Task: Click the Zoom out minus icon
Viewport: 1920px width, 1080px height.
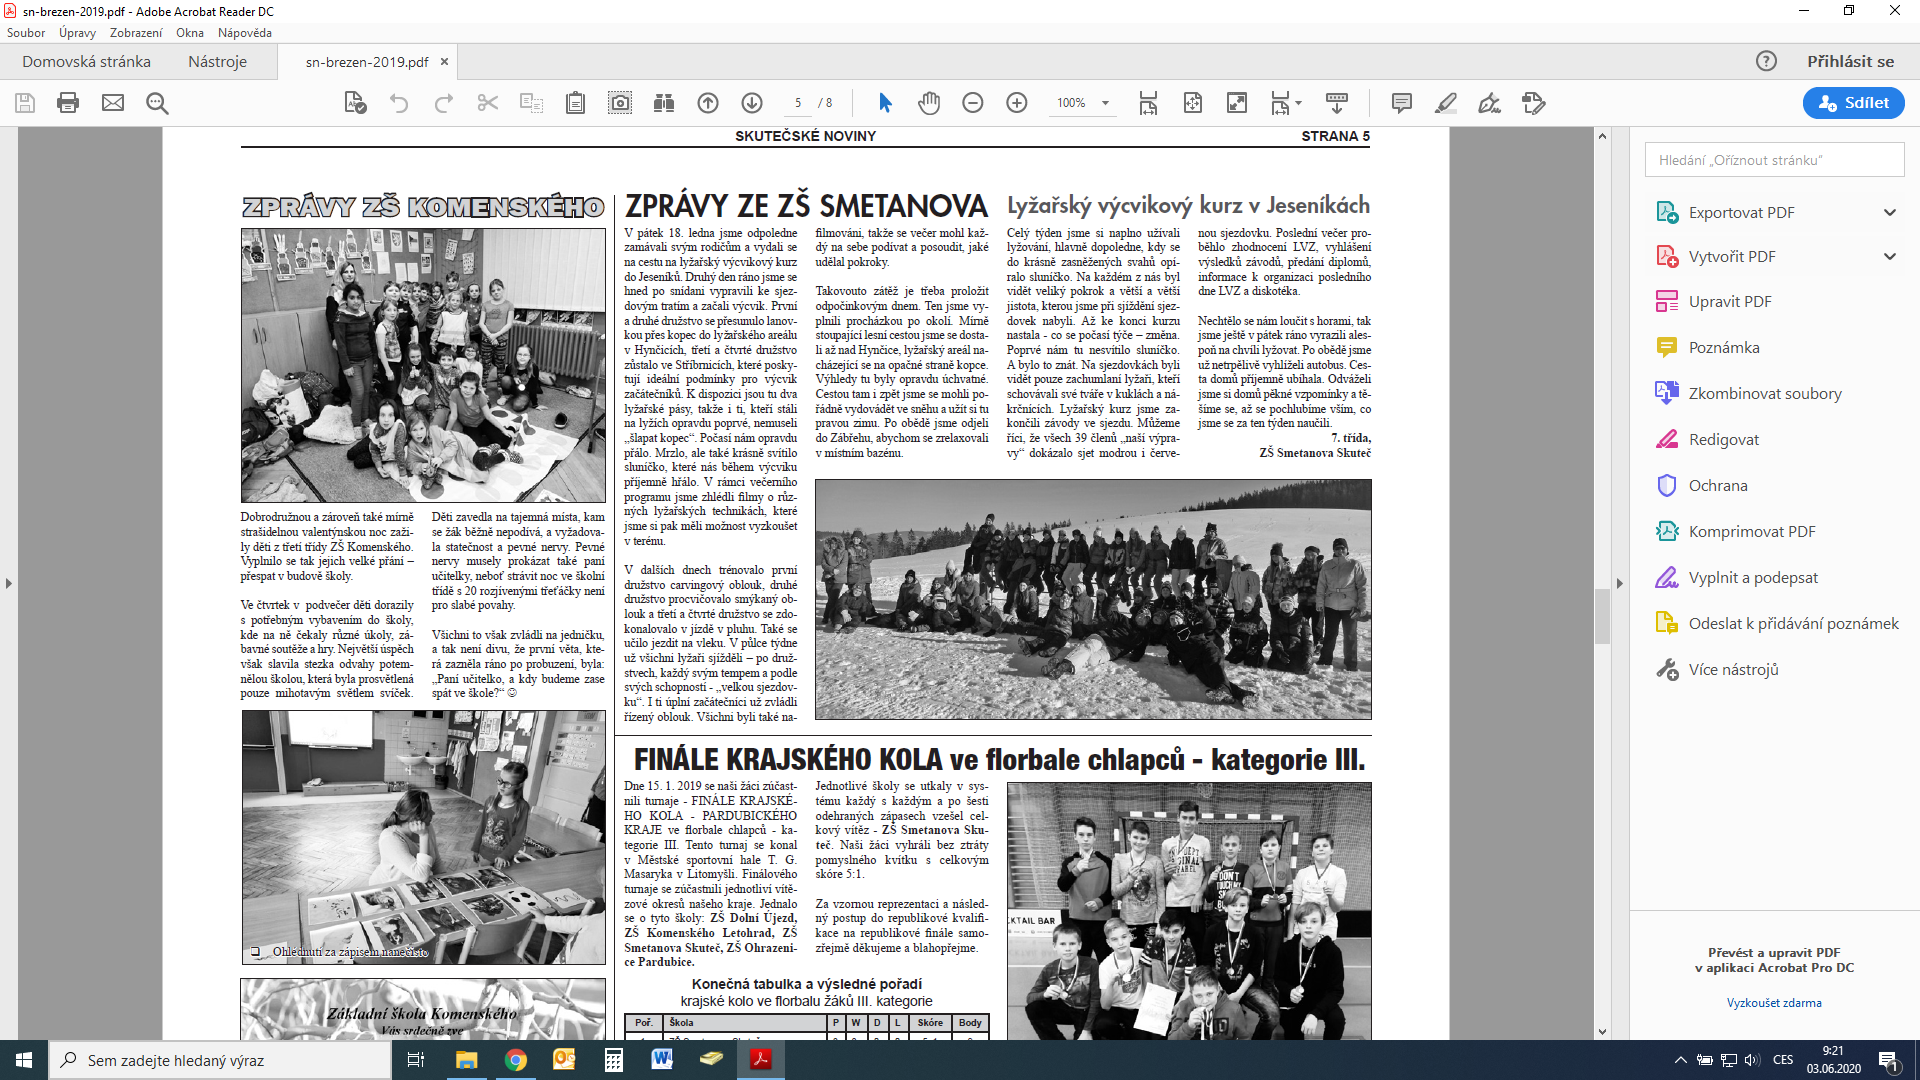Action: click(973, 103)
